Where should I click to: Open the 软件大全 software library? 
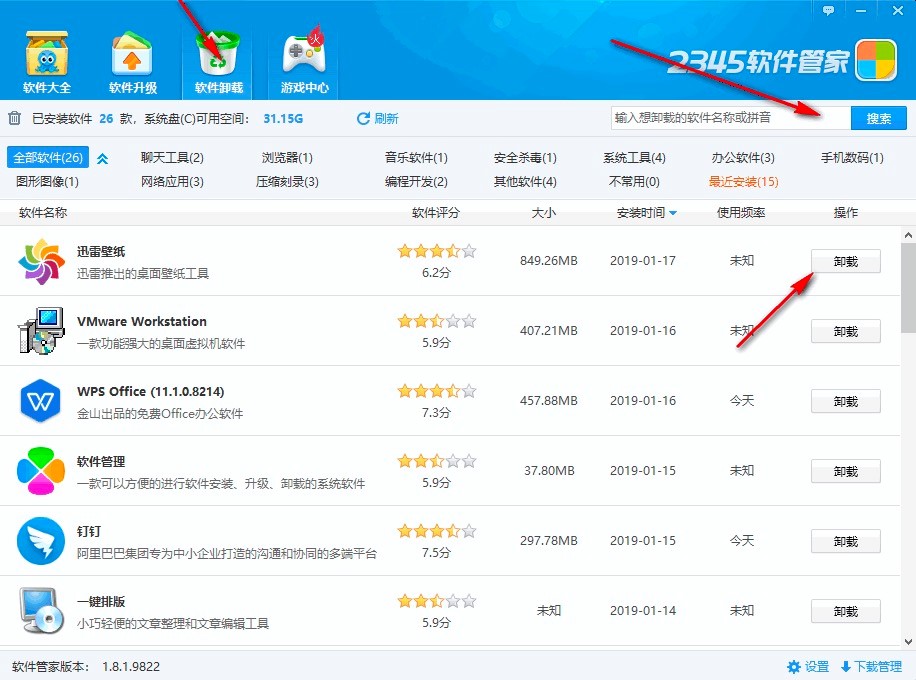[x=47, y=60]
